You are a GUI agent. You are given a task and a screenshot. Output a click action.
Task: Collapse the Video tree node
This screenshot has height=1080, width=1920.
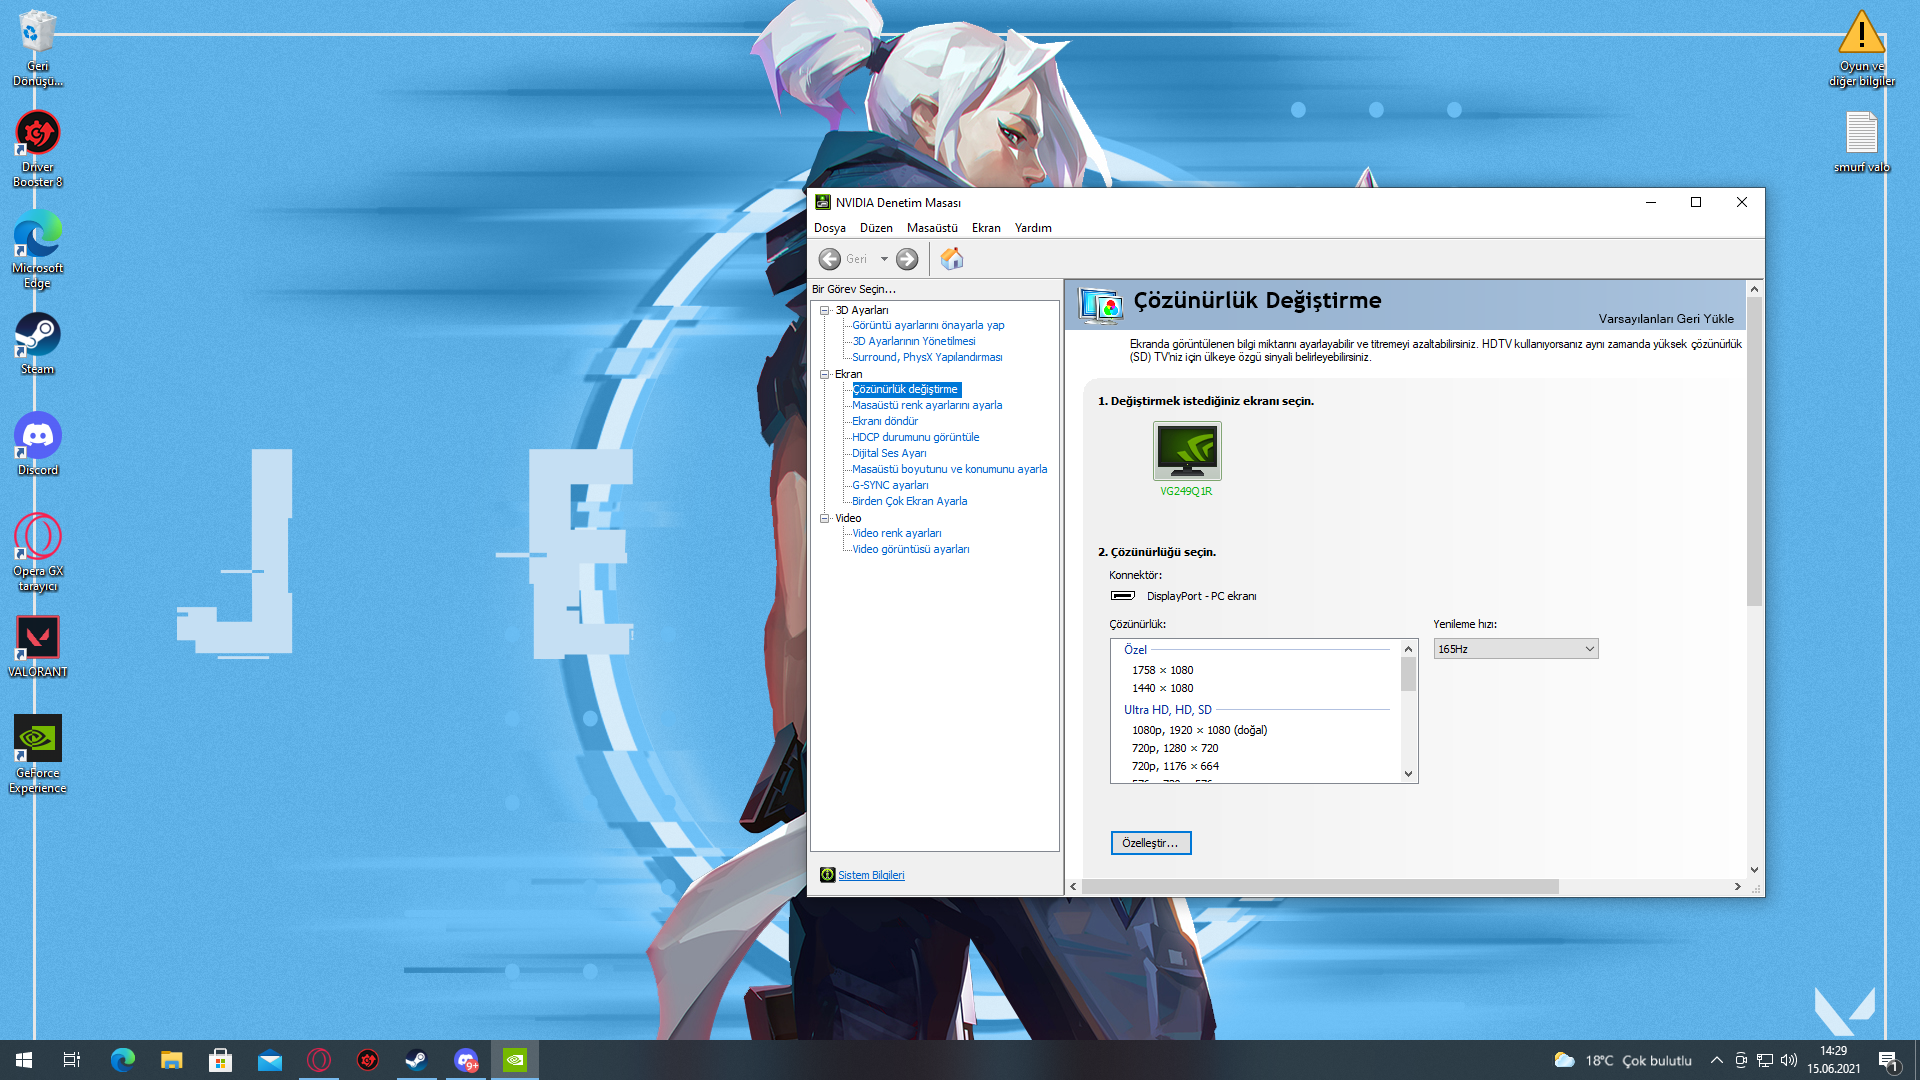(825, 518)
